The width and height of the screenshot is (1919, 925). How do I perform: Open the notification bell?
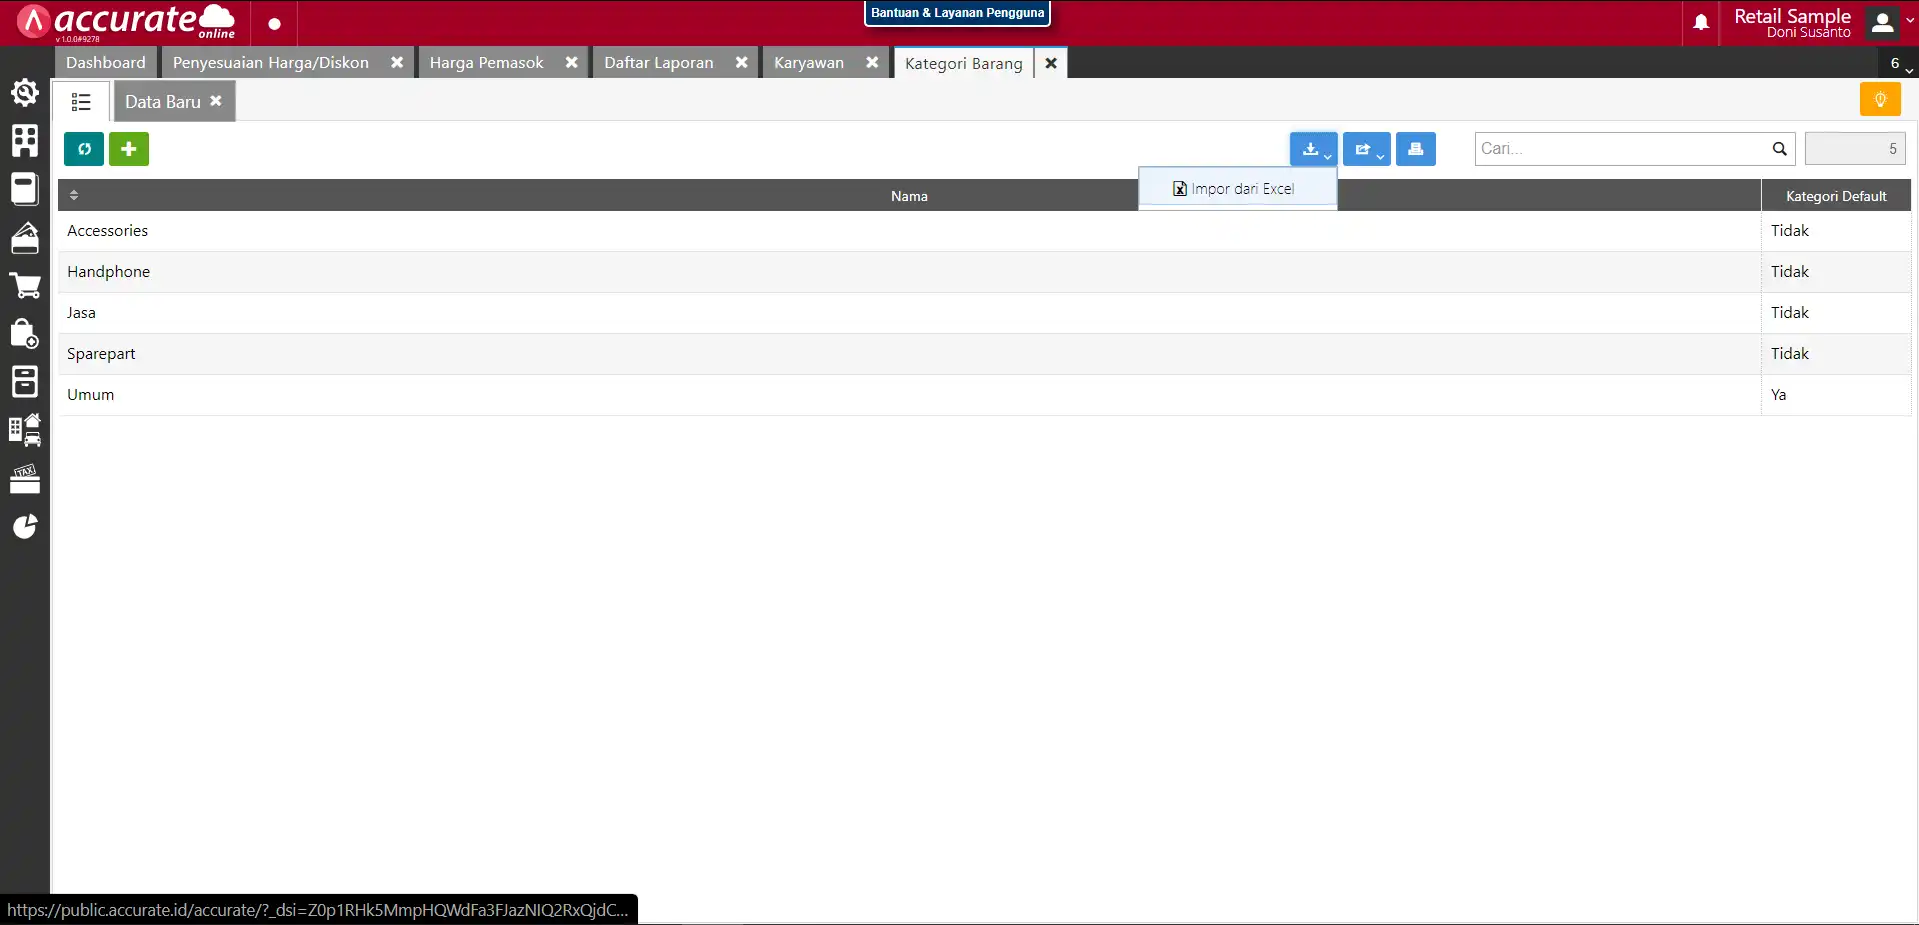(x=1700, y=23)
